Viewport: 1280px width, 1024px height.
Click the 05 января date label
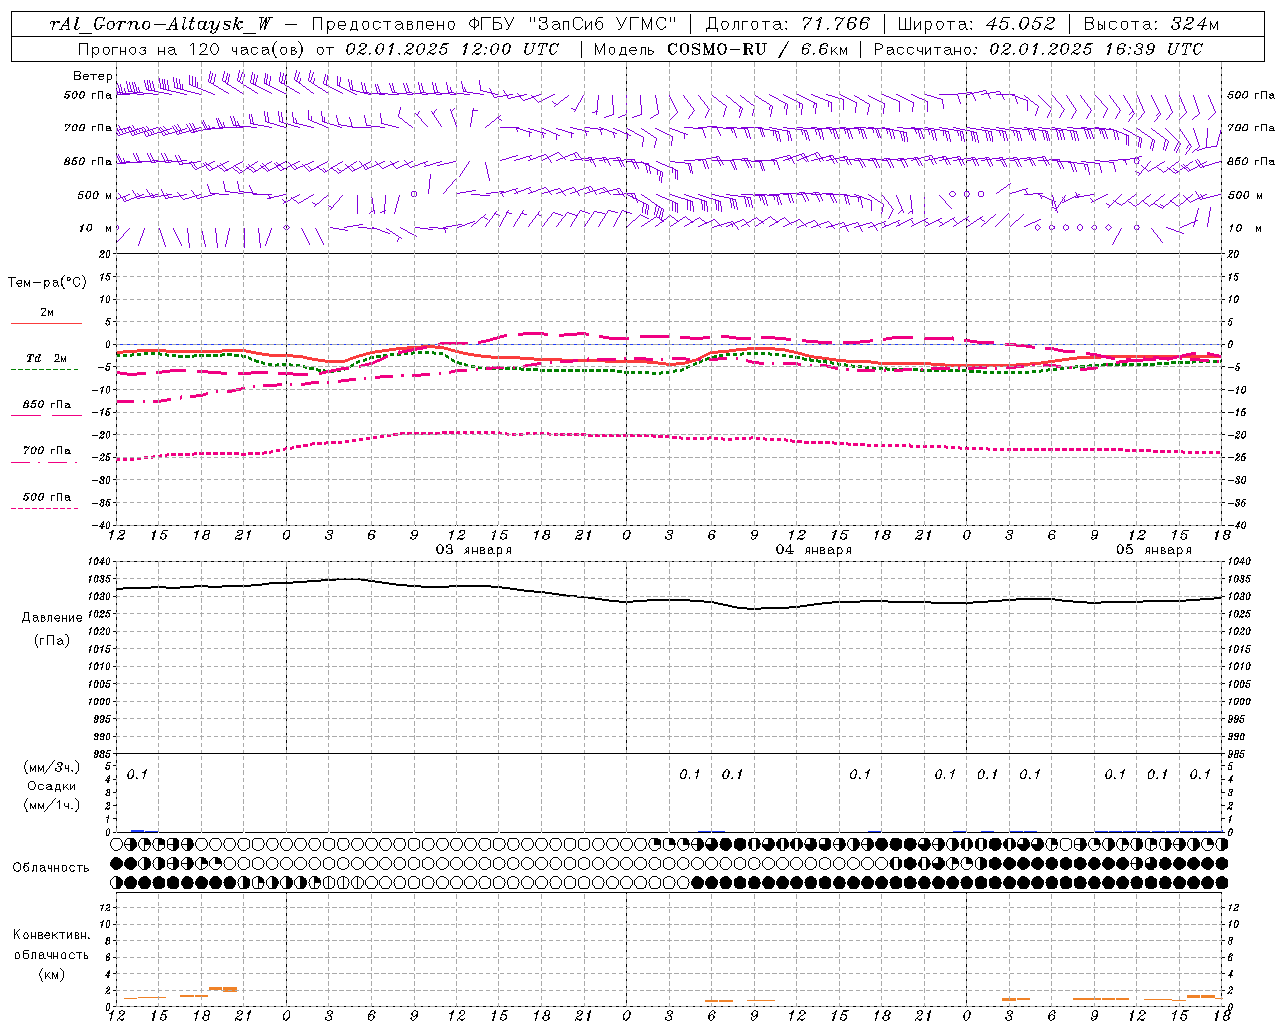tap(1154, 550)
